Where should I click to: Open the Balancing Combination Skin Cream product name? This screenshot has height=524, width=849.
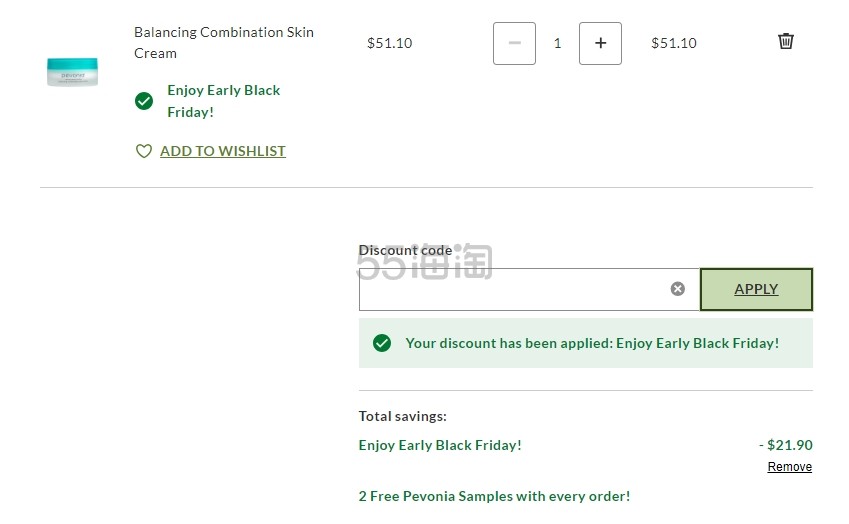(224, 42)
